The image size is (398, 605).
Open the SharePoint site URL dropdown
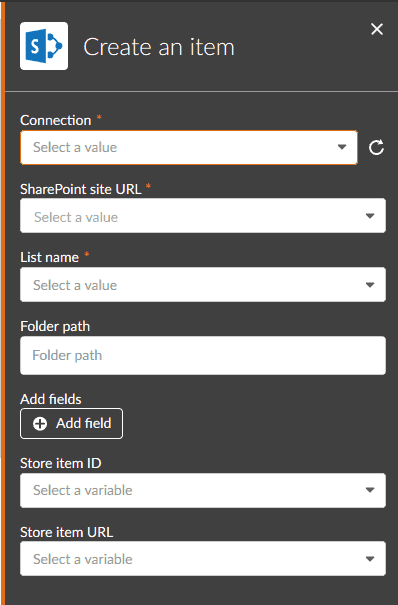[x=203, y=216]
